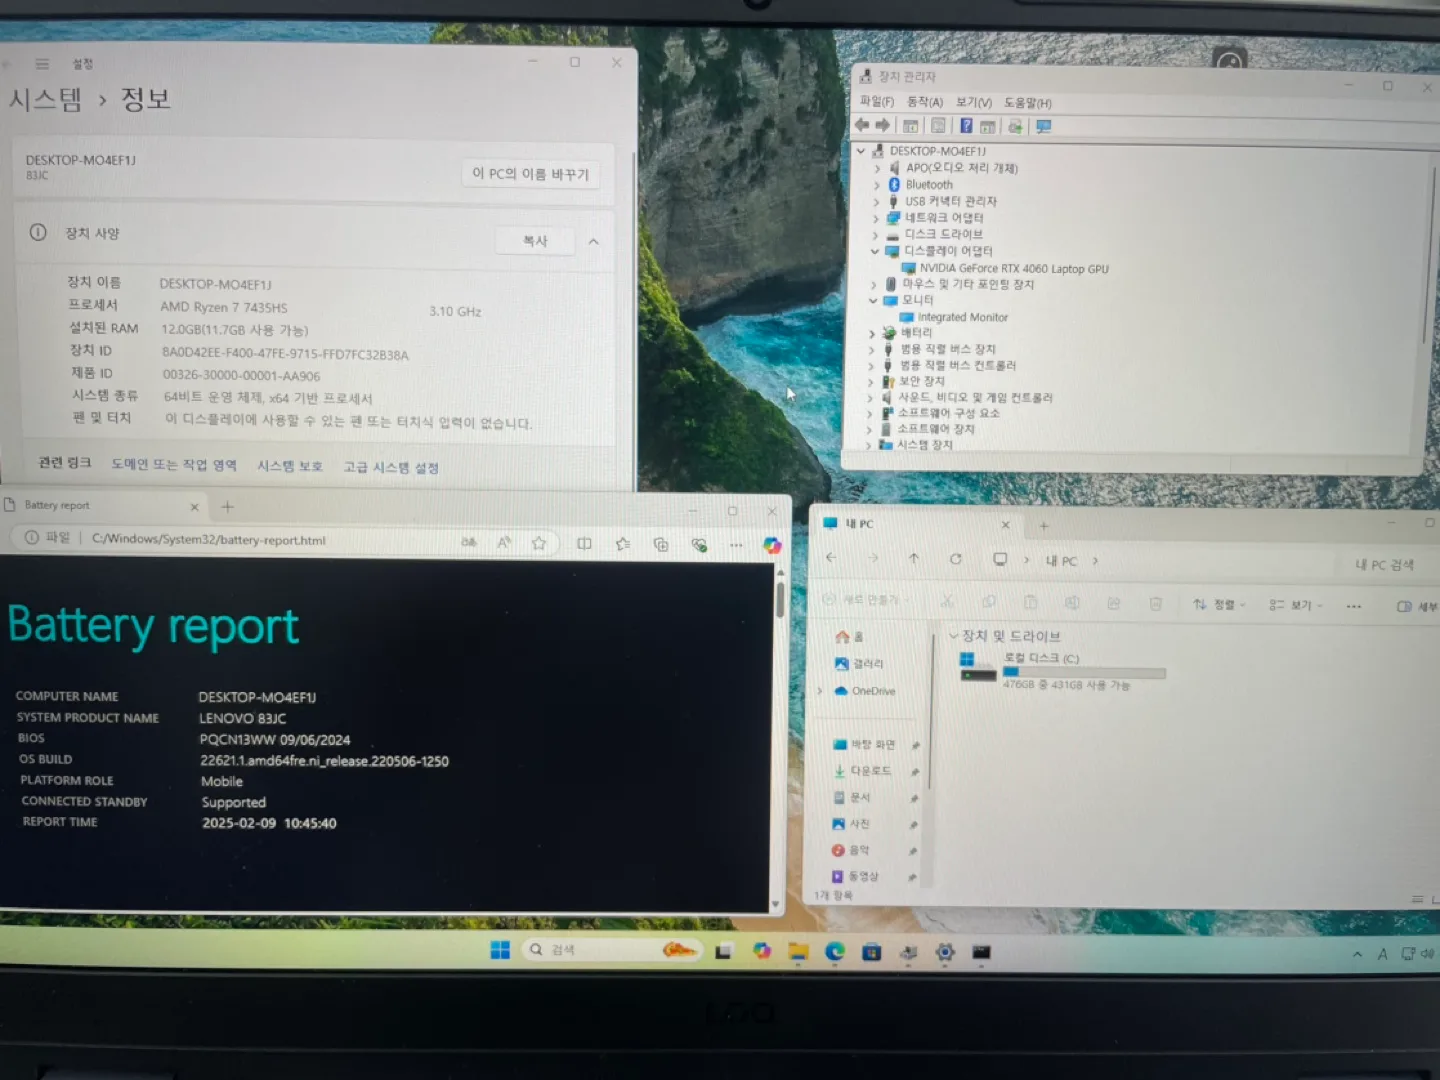Favorite the battery report page with the star
The height and width of the screenshot is (1080, 1440).
539,543
